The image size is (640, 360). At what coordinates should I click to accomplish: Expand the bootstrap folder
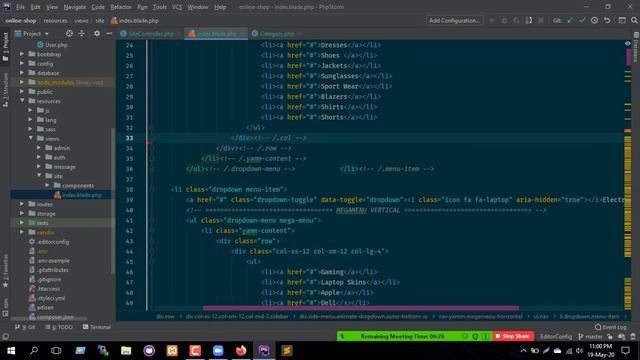[x=22, y=54]
